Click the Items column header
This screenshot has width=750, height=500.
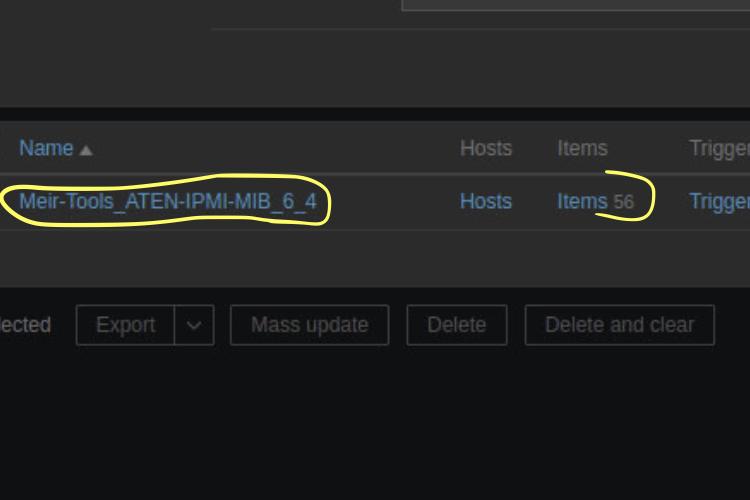pyautogui.click(x=582, y=148)
